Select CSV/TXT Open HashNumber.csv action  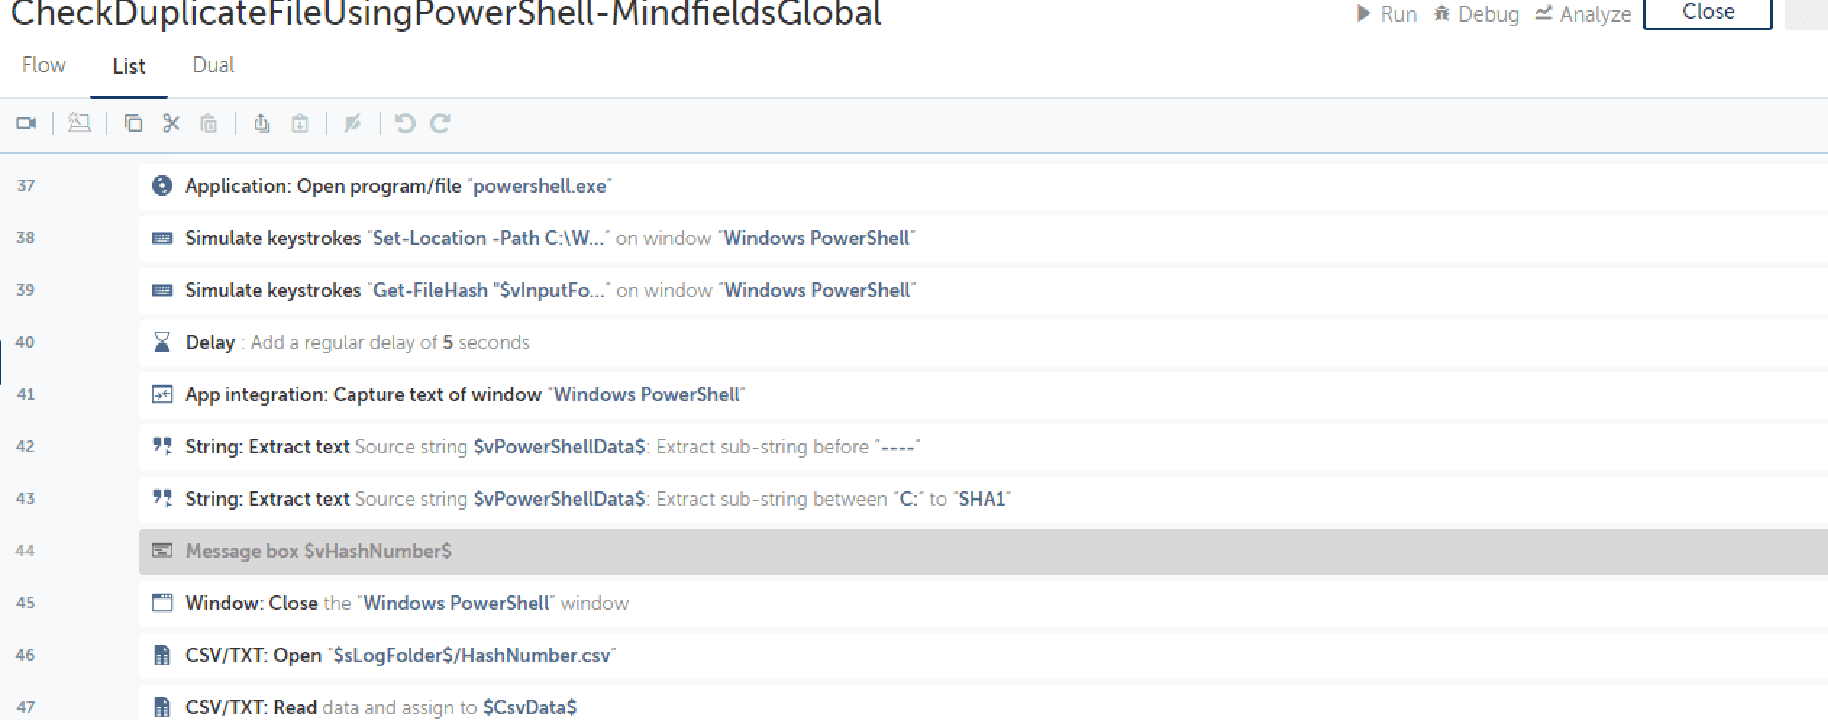coord(983,655)
